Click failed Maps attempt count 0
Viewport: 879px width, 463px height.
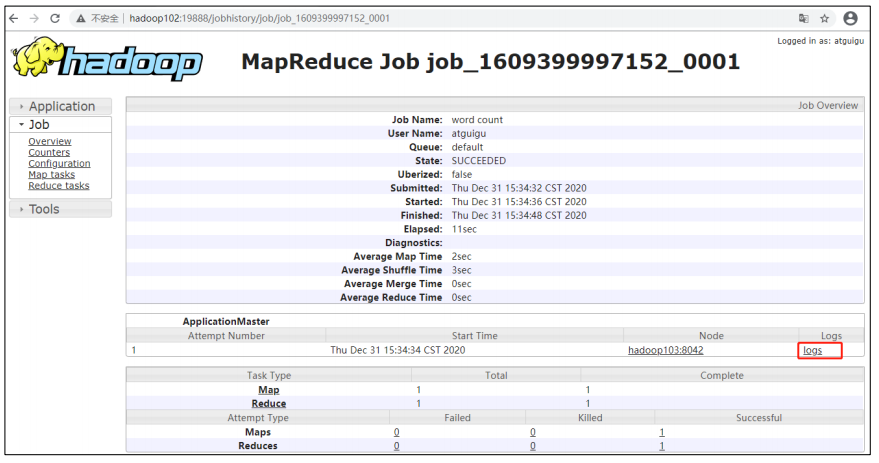point(396,432)
